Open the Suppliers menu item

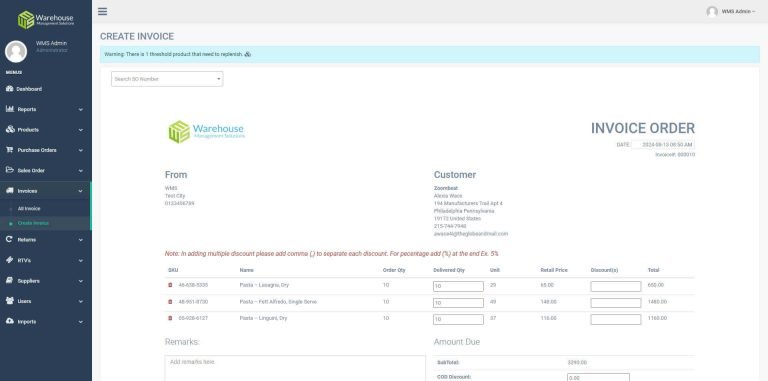pyautogui.click(x=46, y=281)
